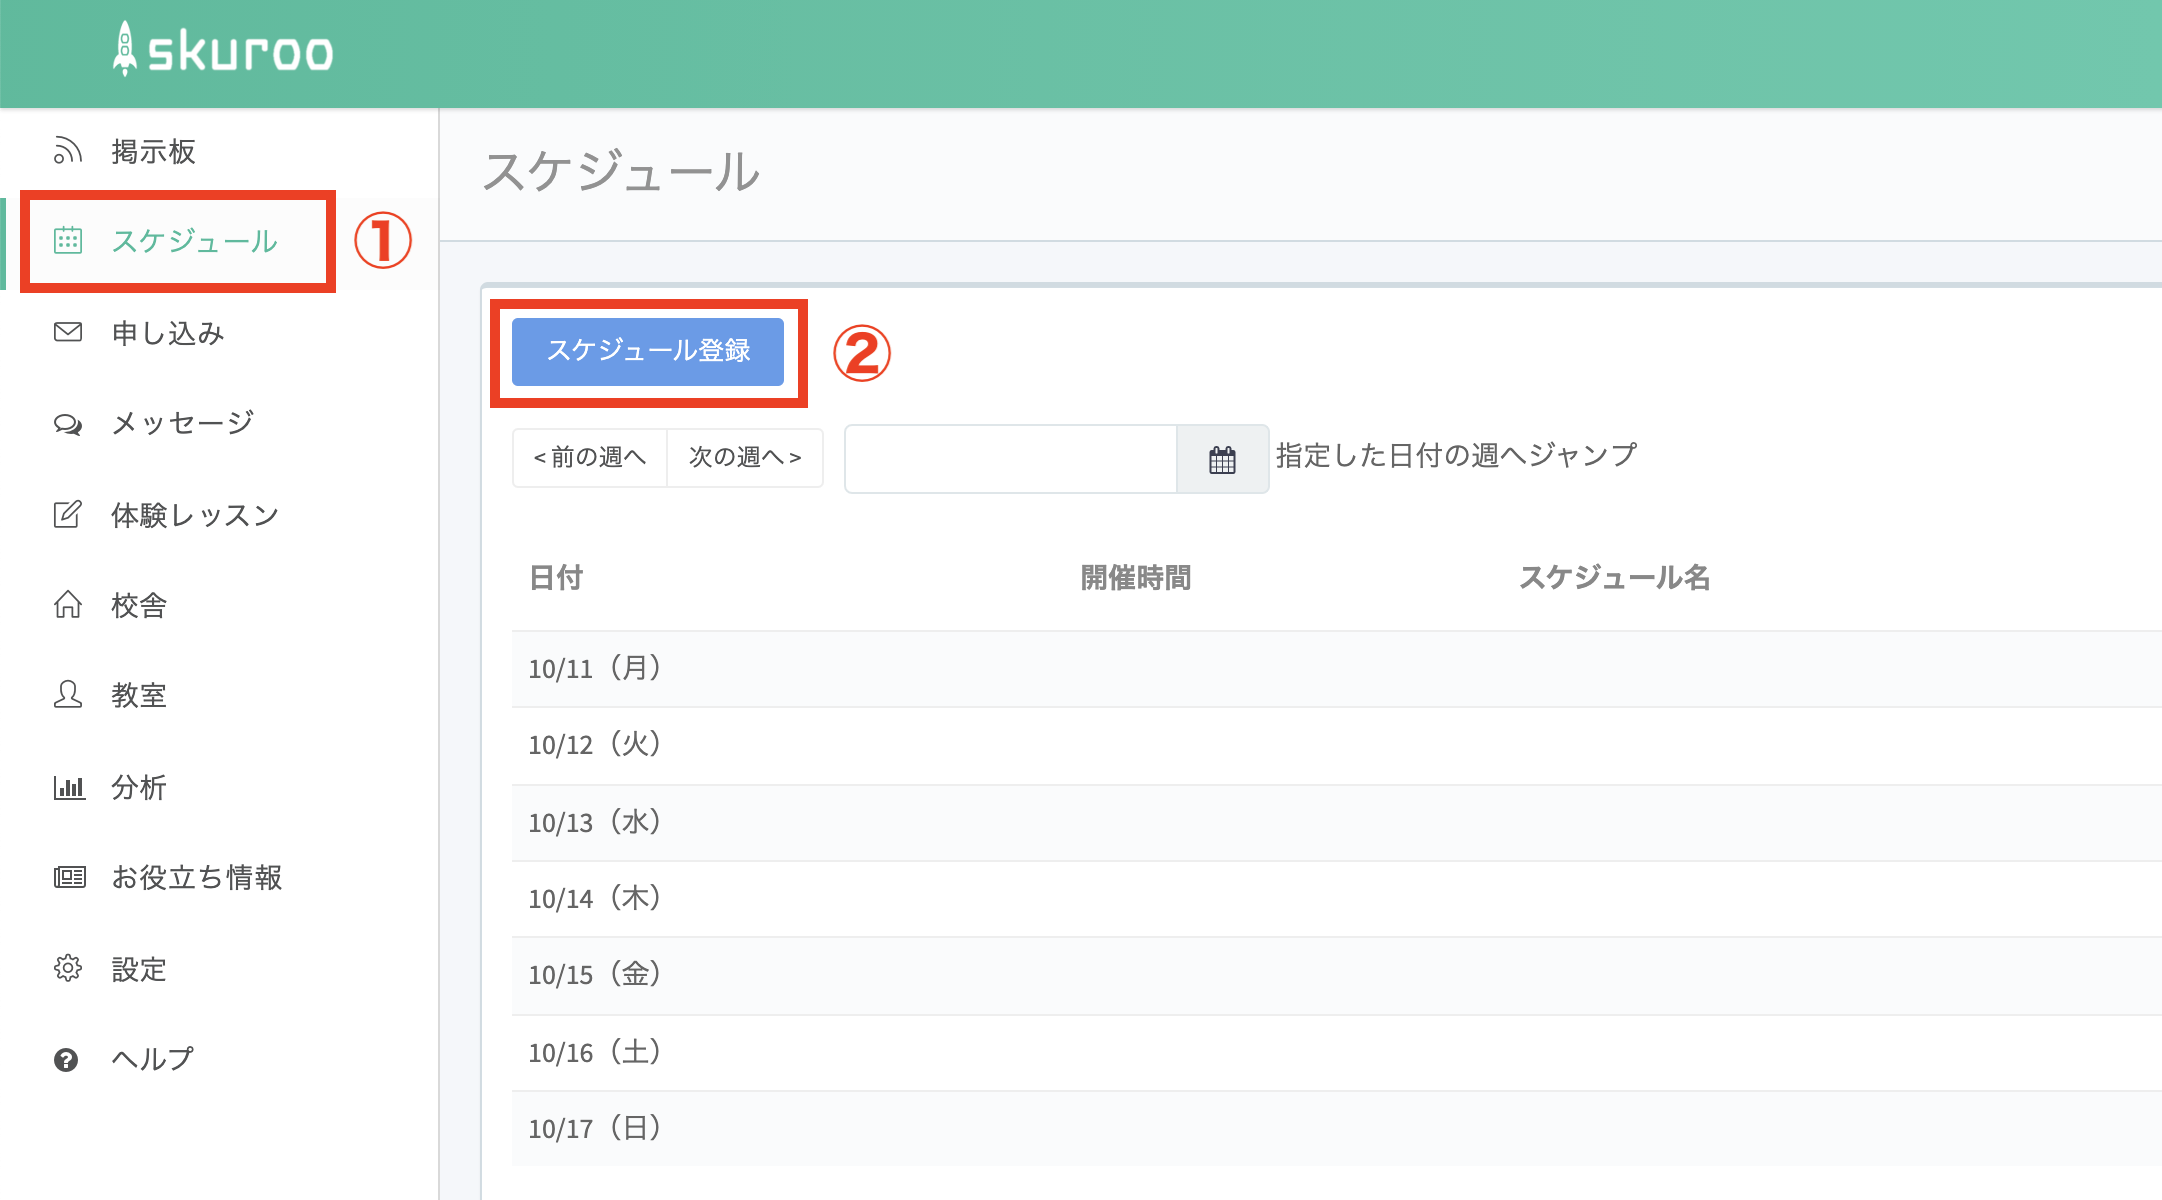Image resolution: width=2162 pixels, height=1200 pixels.
Task: Click the スケジュール登録 button
Action: click(x=648, y=351)
